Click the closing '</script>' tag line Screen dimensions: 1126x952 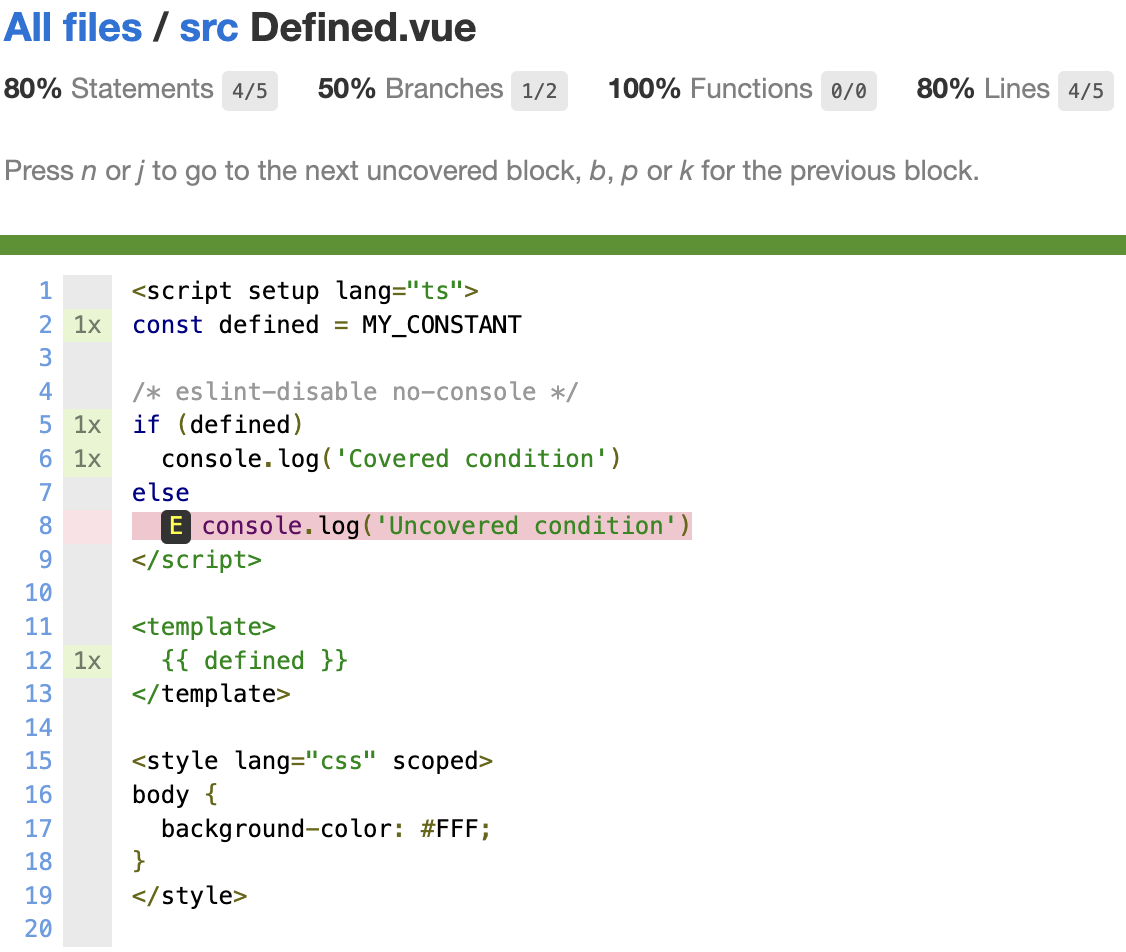[197, 560]
